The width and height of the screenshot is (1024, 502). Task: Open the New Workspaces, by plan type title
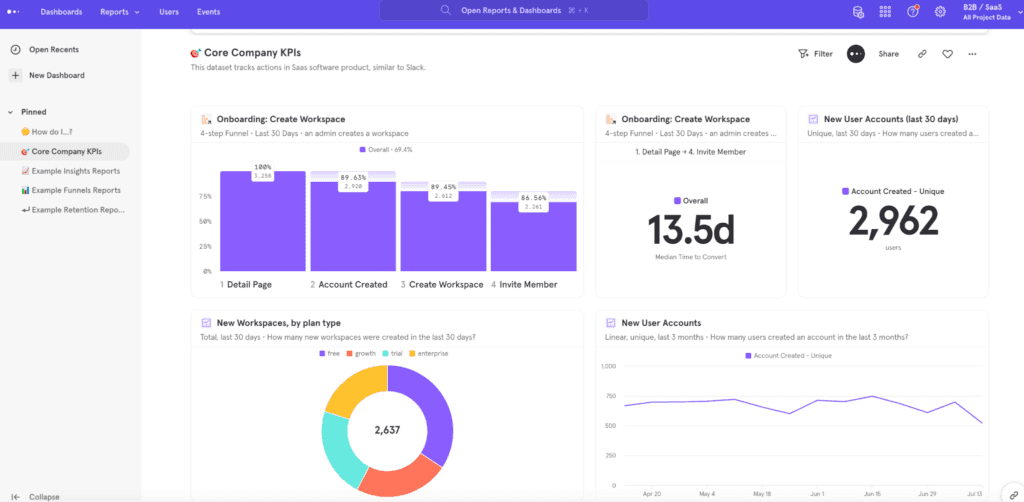coord(278,322)
